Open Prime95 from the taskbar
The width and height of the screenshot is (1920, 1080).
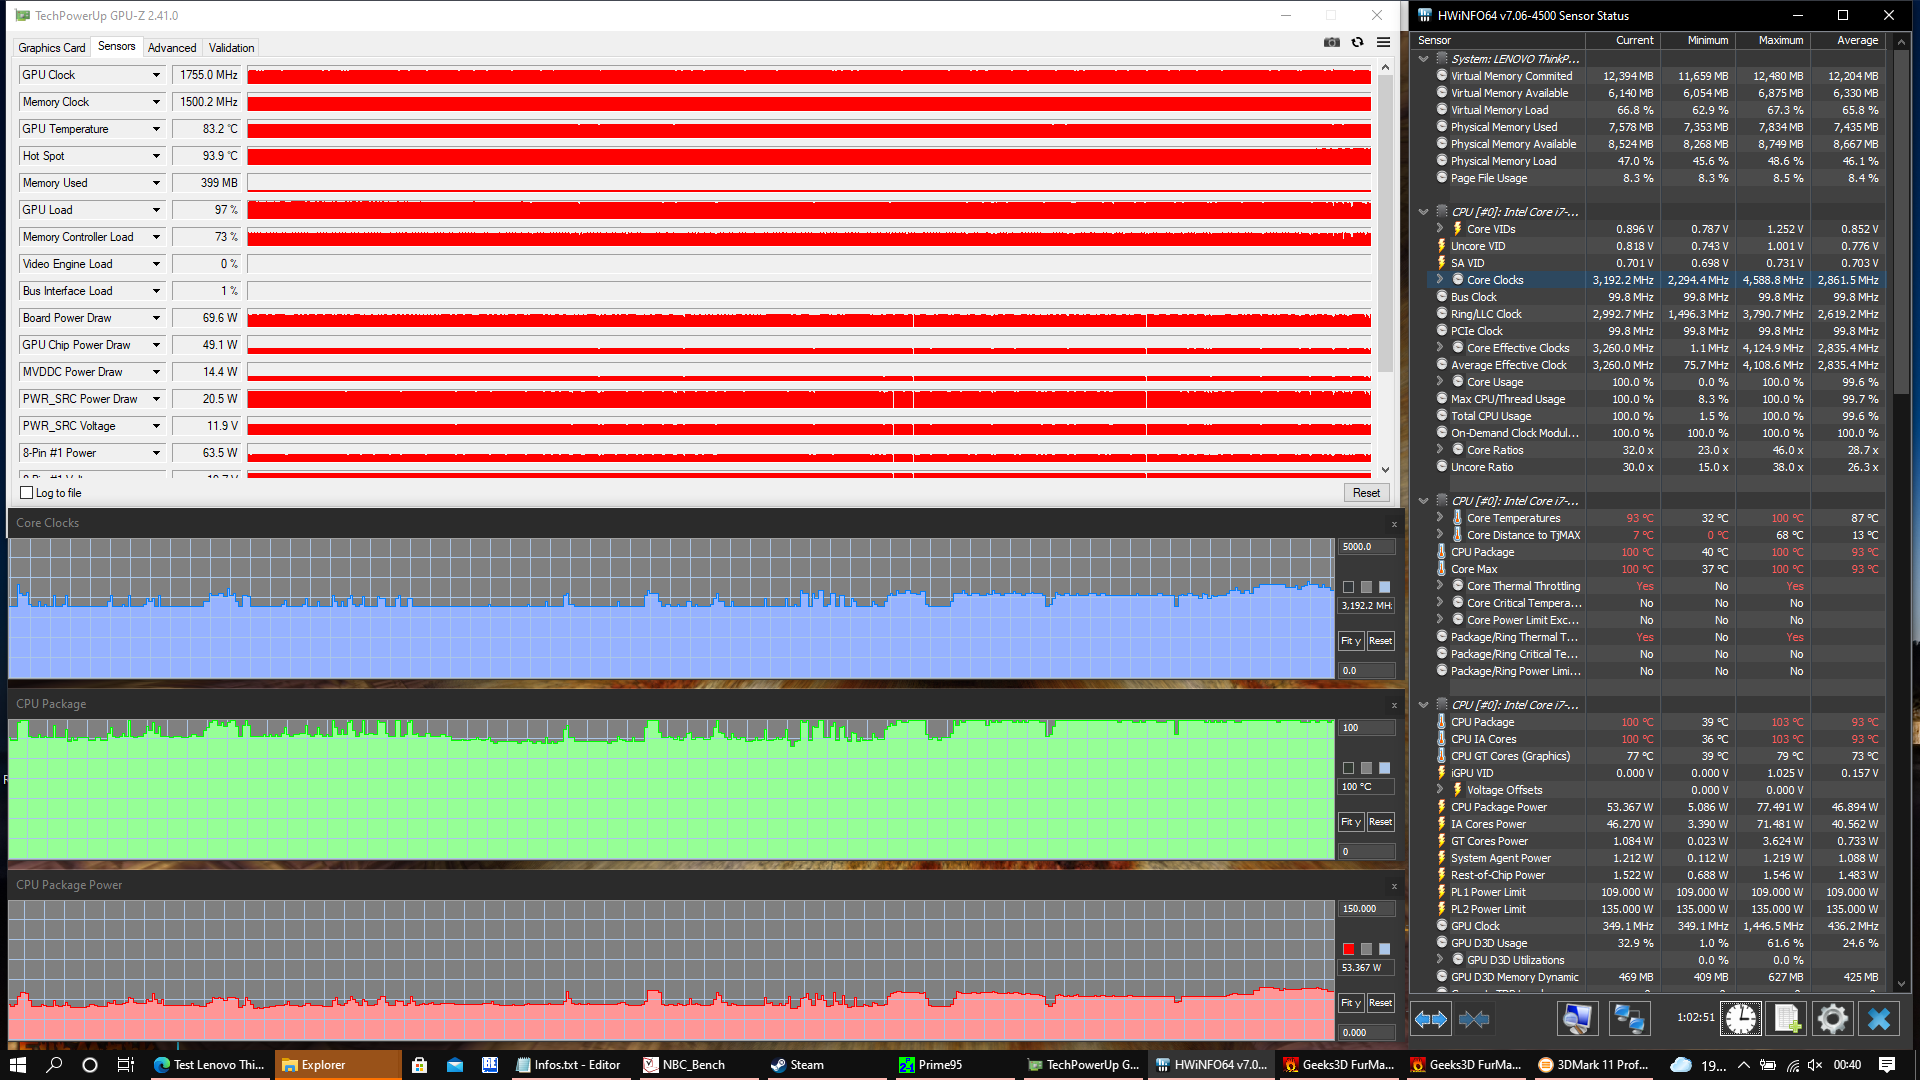pyautogui.click(x=930, y=1065)
